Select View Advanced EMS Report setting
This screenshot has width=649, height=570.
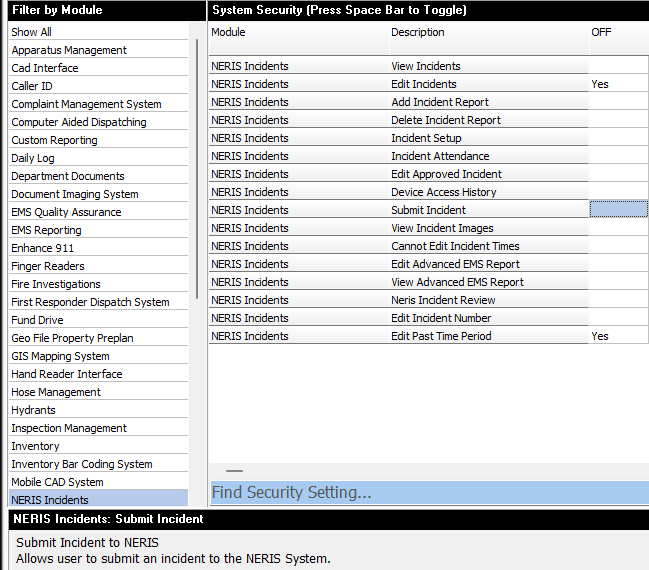(x=489, y=282)
